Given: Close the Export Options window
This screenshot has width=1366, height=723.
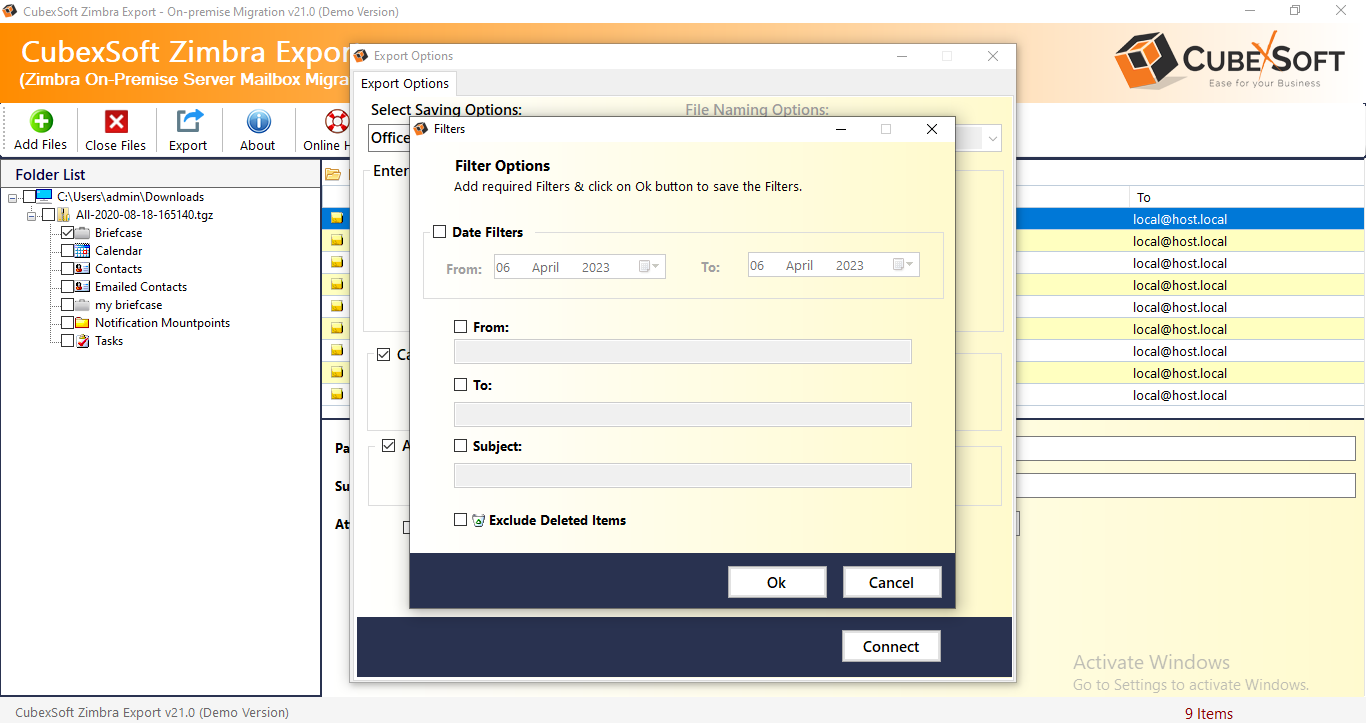Looking at the screenshot, I should click(993, 56).
